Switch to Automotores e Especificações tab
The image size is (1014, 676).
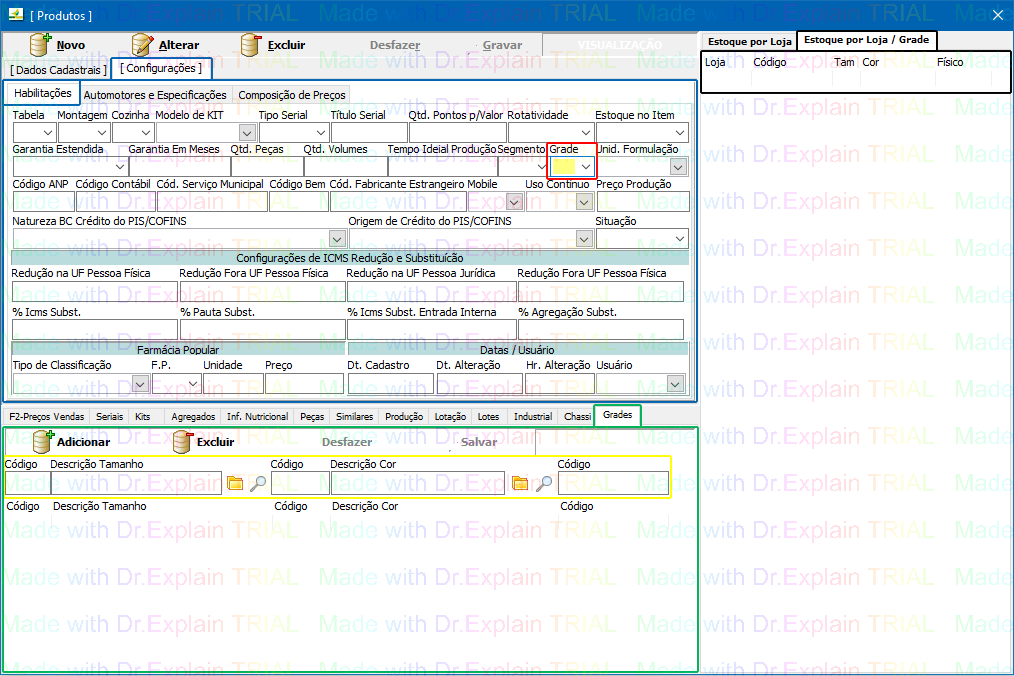tap(155, 95)
